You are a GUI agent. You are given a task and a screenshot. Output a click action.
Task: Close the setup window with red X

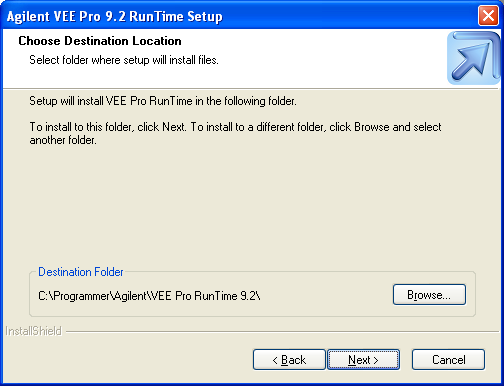[488, 15]
